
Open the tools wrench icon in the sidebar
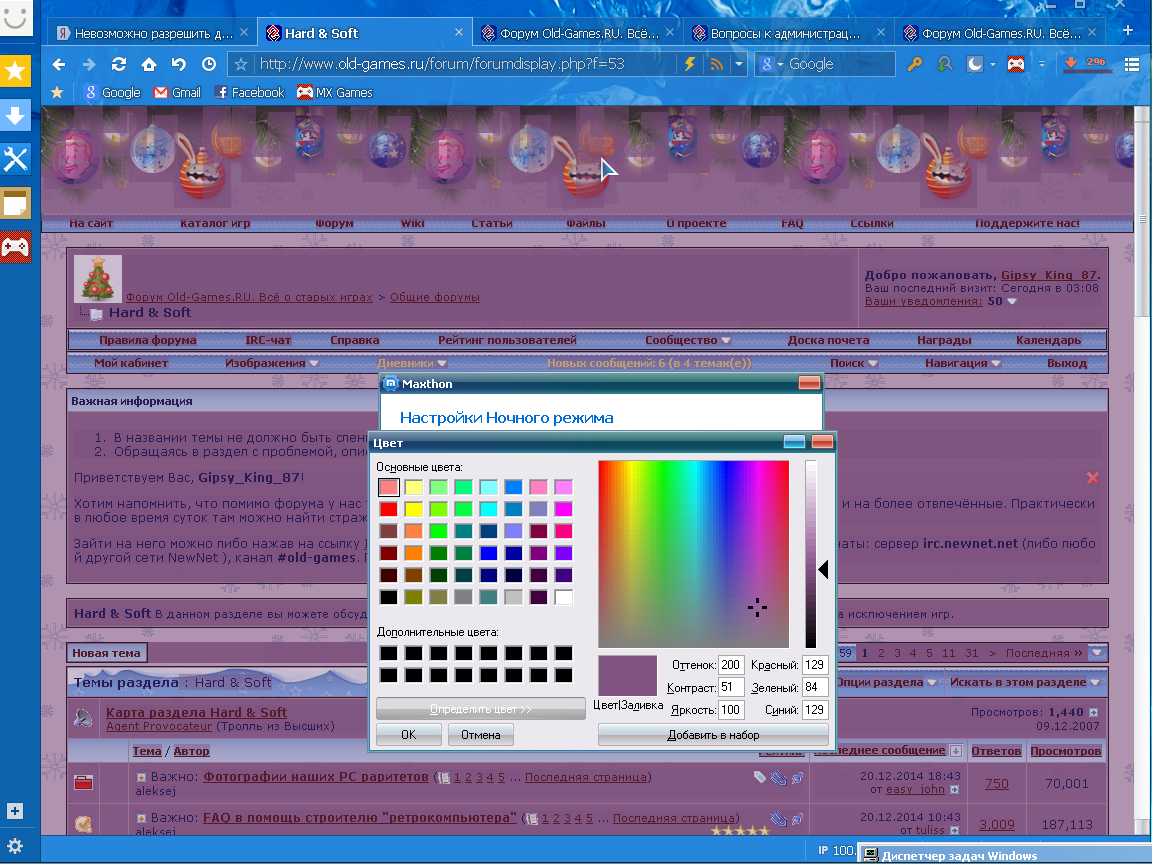[x=15, y=159]
